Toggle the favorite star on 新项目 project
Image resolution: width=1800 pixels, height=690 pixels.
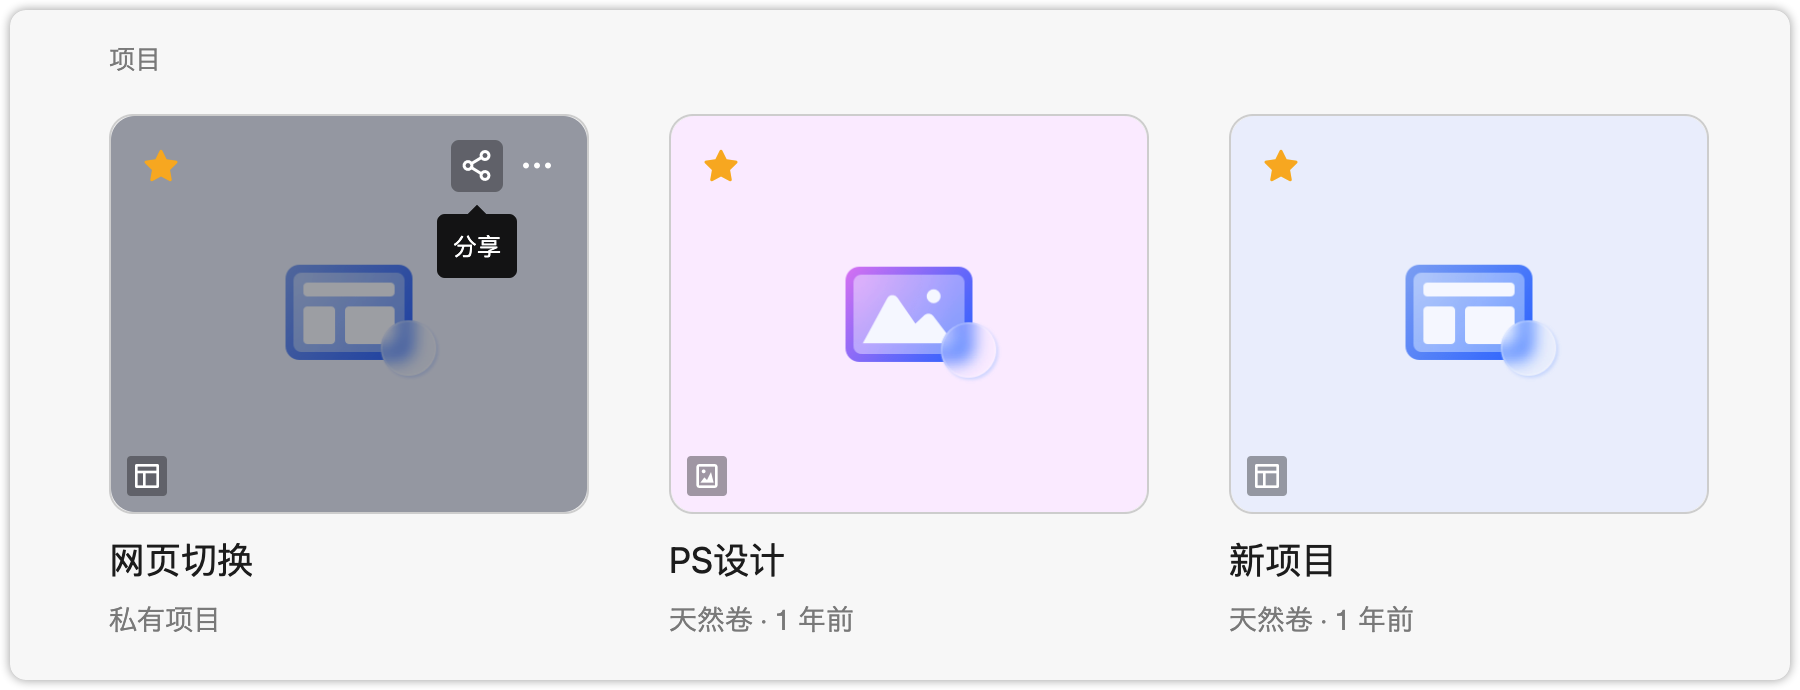pos(1281,166)
